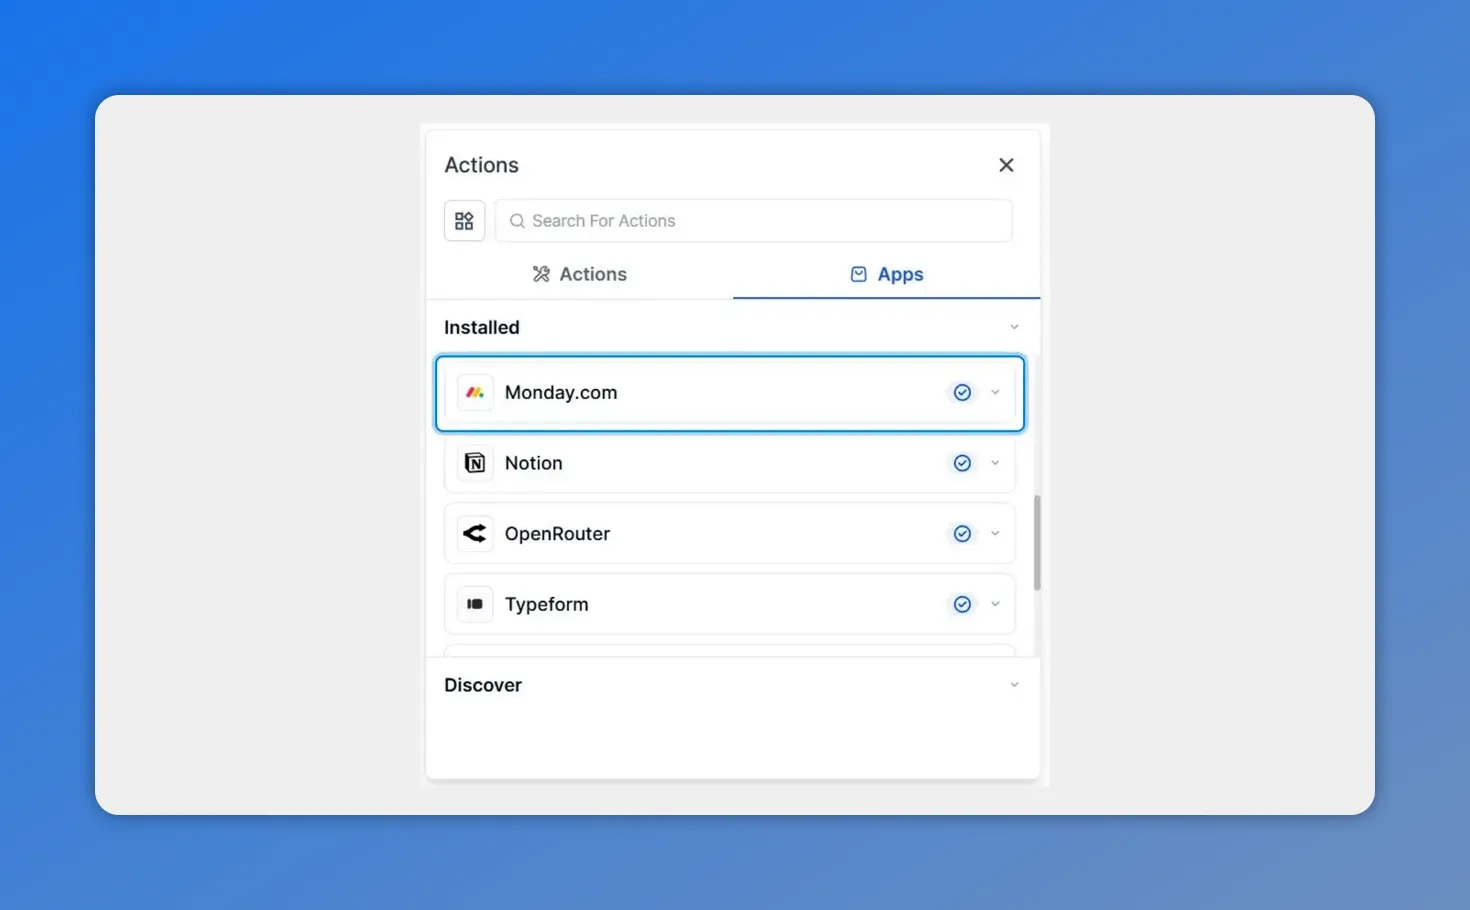Click the bag icon on Apps tab
Image resolution: width=1470 pixels, height=910 pixels.
[858, 273]
